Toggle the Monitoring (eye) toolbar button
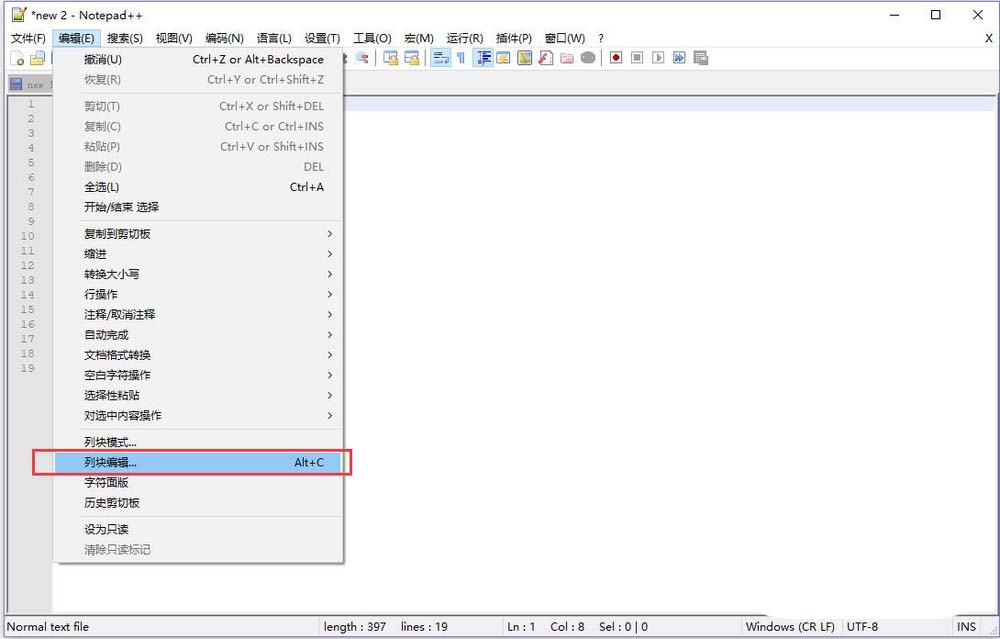The height and width of the screenshot is (639, 1000). click(586, 58)
